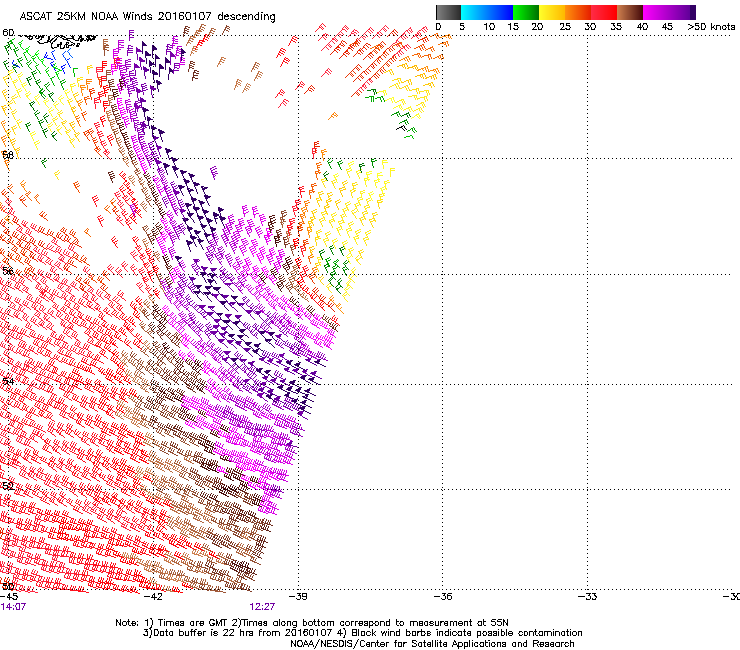740x650 pixels.
Task: Click the legend label '40'
Action: (642, 27)
